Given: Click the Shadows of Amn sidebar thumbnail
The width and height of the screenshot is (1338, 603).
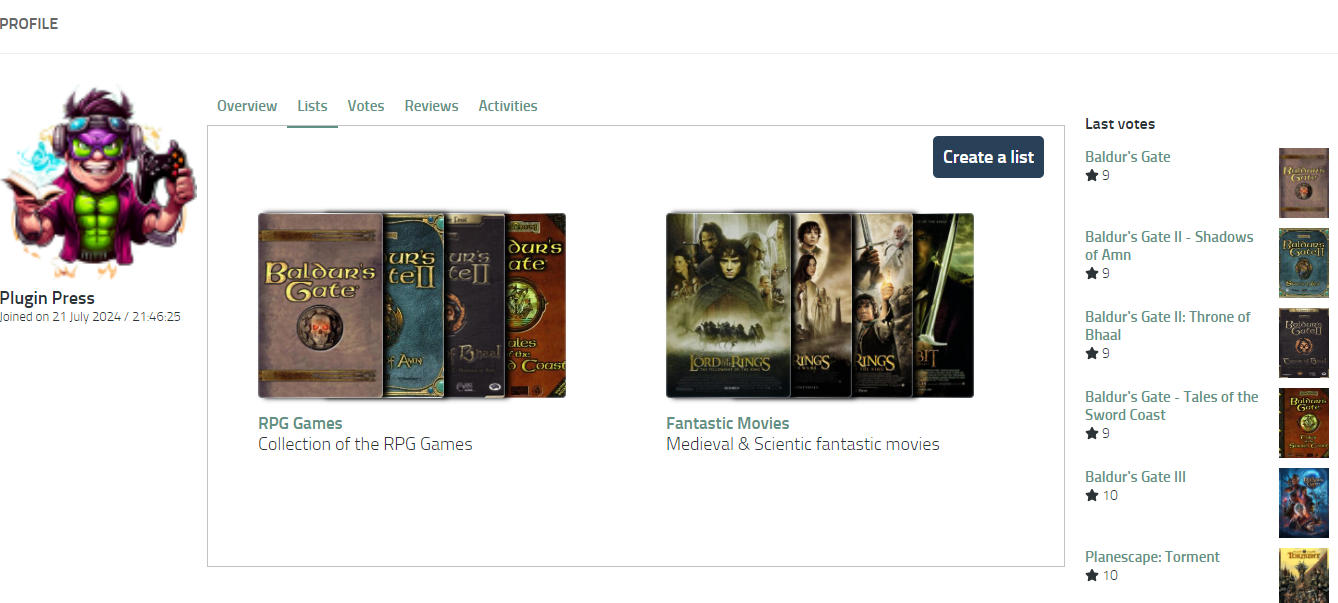Looking at the screenshot, I should point(1304,263).
